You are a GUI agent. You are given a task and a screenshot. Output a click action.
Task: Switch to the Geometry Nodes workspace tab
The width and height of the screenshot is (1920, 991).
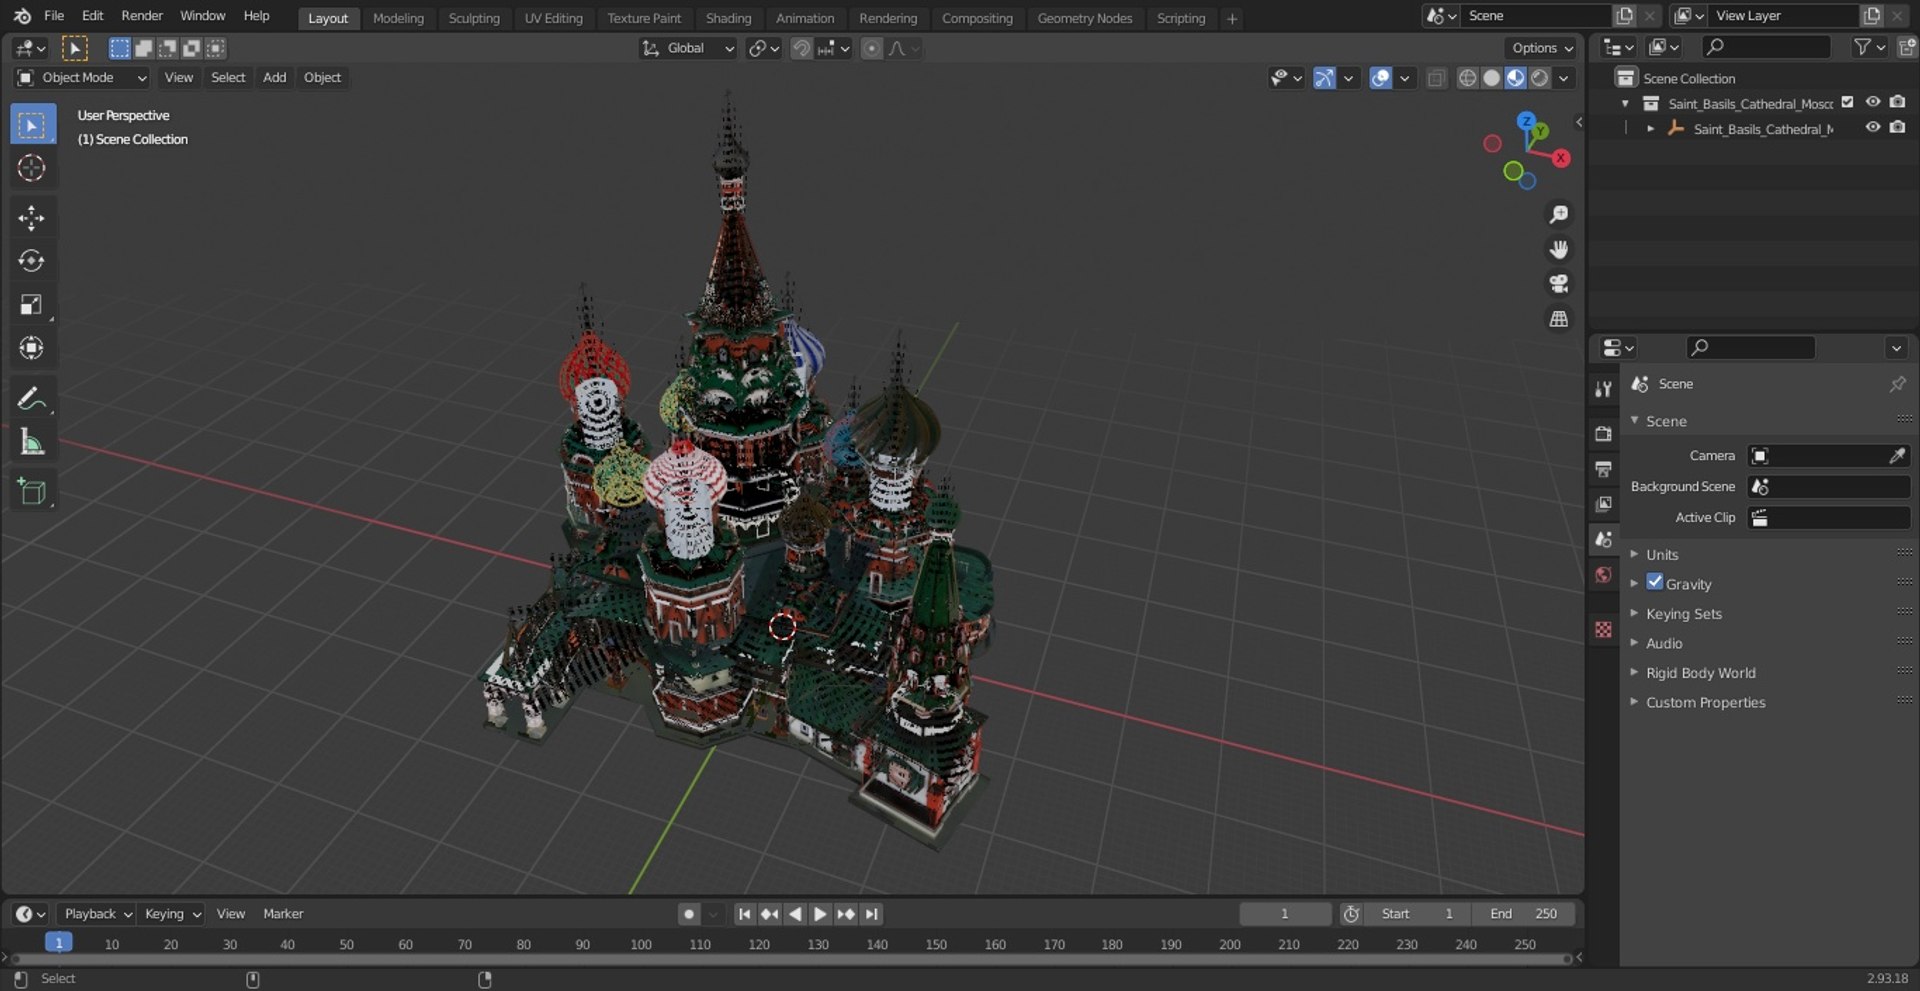click(1084, 18)
